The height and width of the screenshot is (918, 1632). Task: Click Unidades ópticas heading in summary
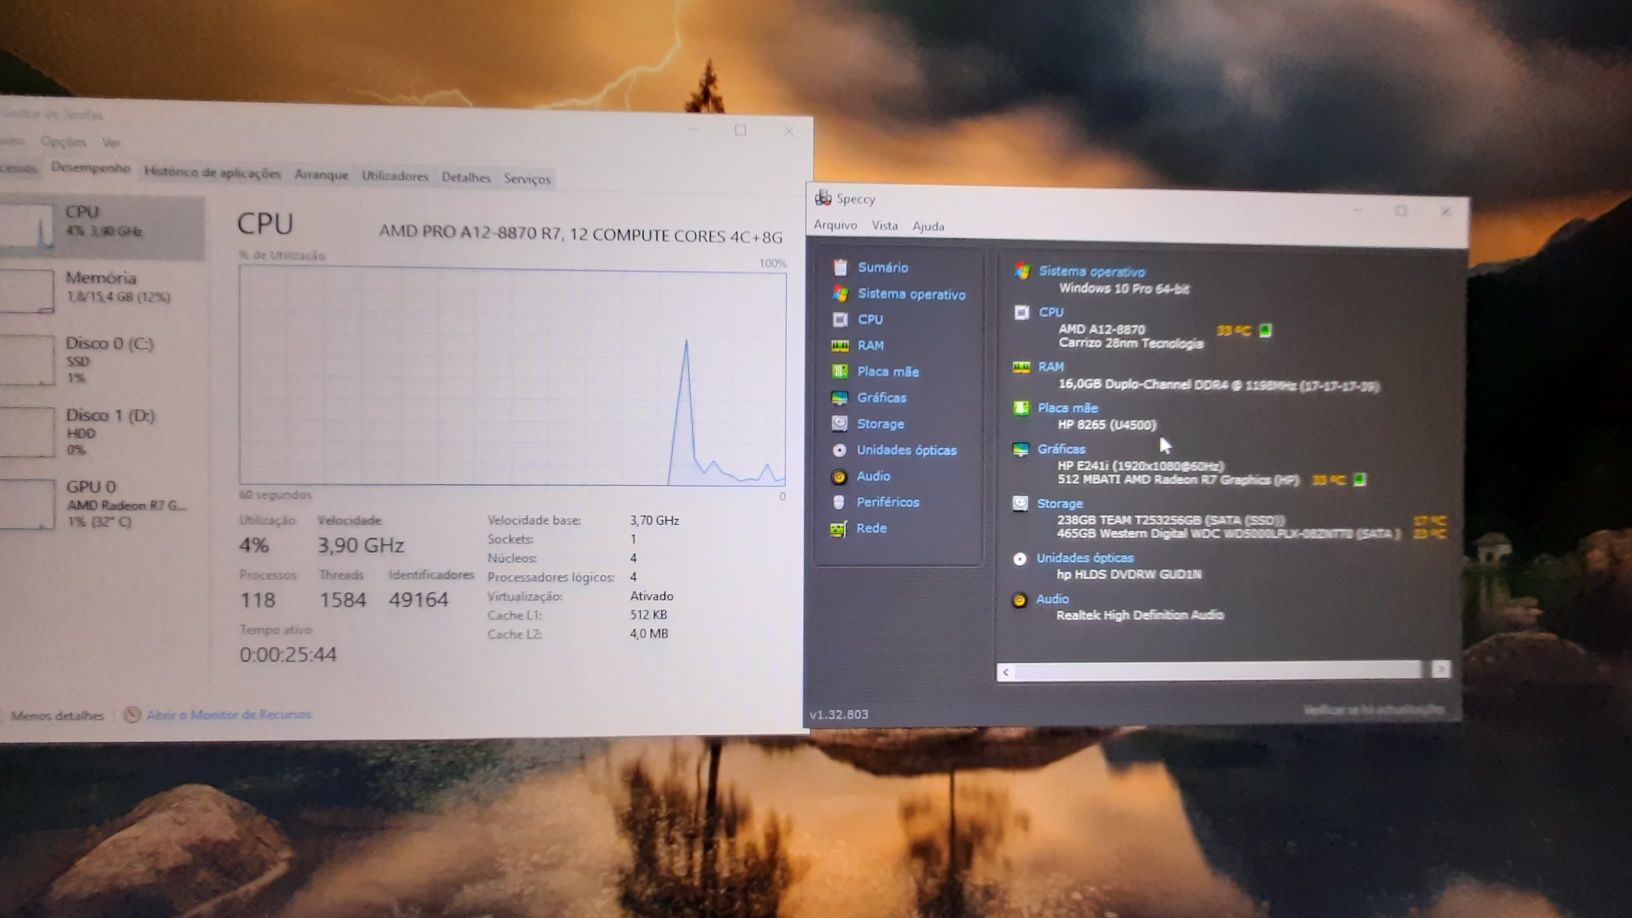click(x=1085, y=558)
